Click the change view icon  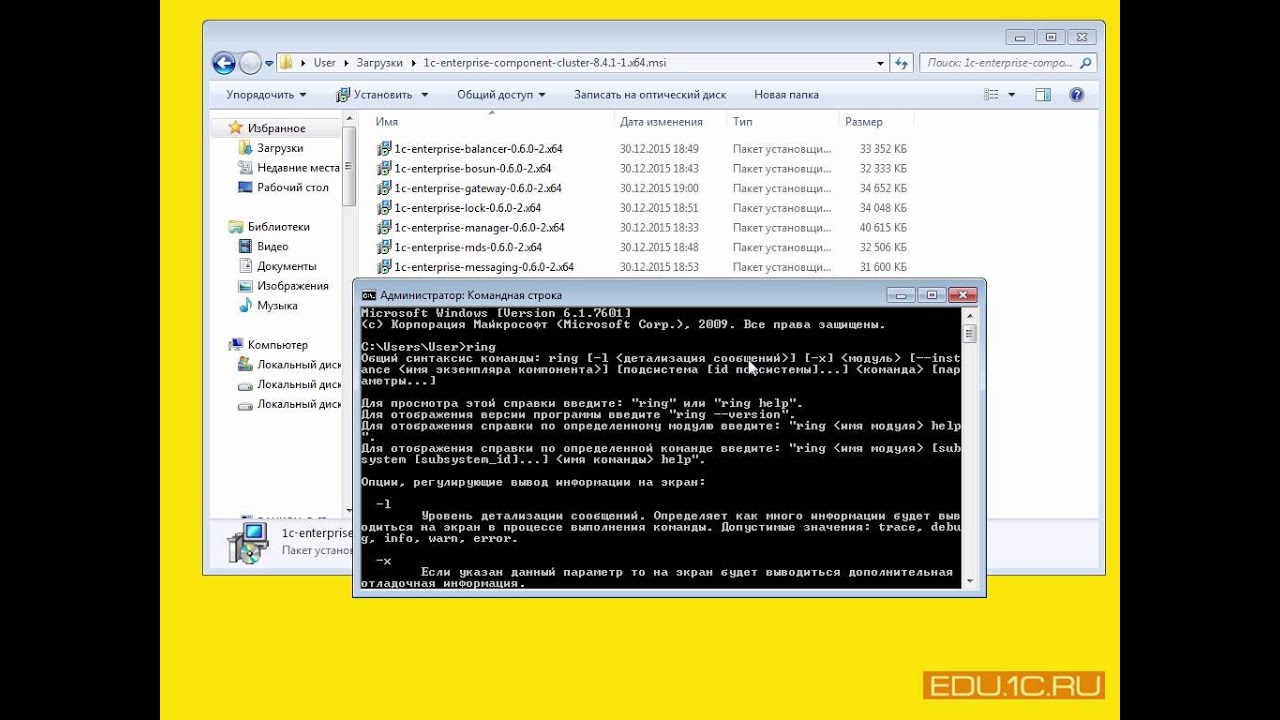[x=991, y=94]
